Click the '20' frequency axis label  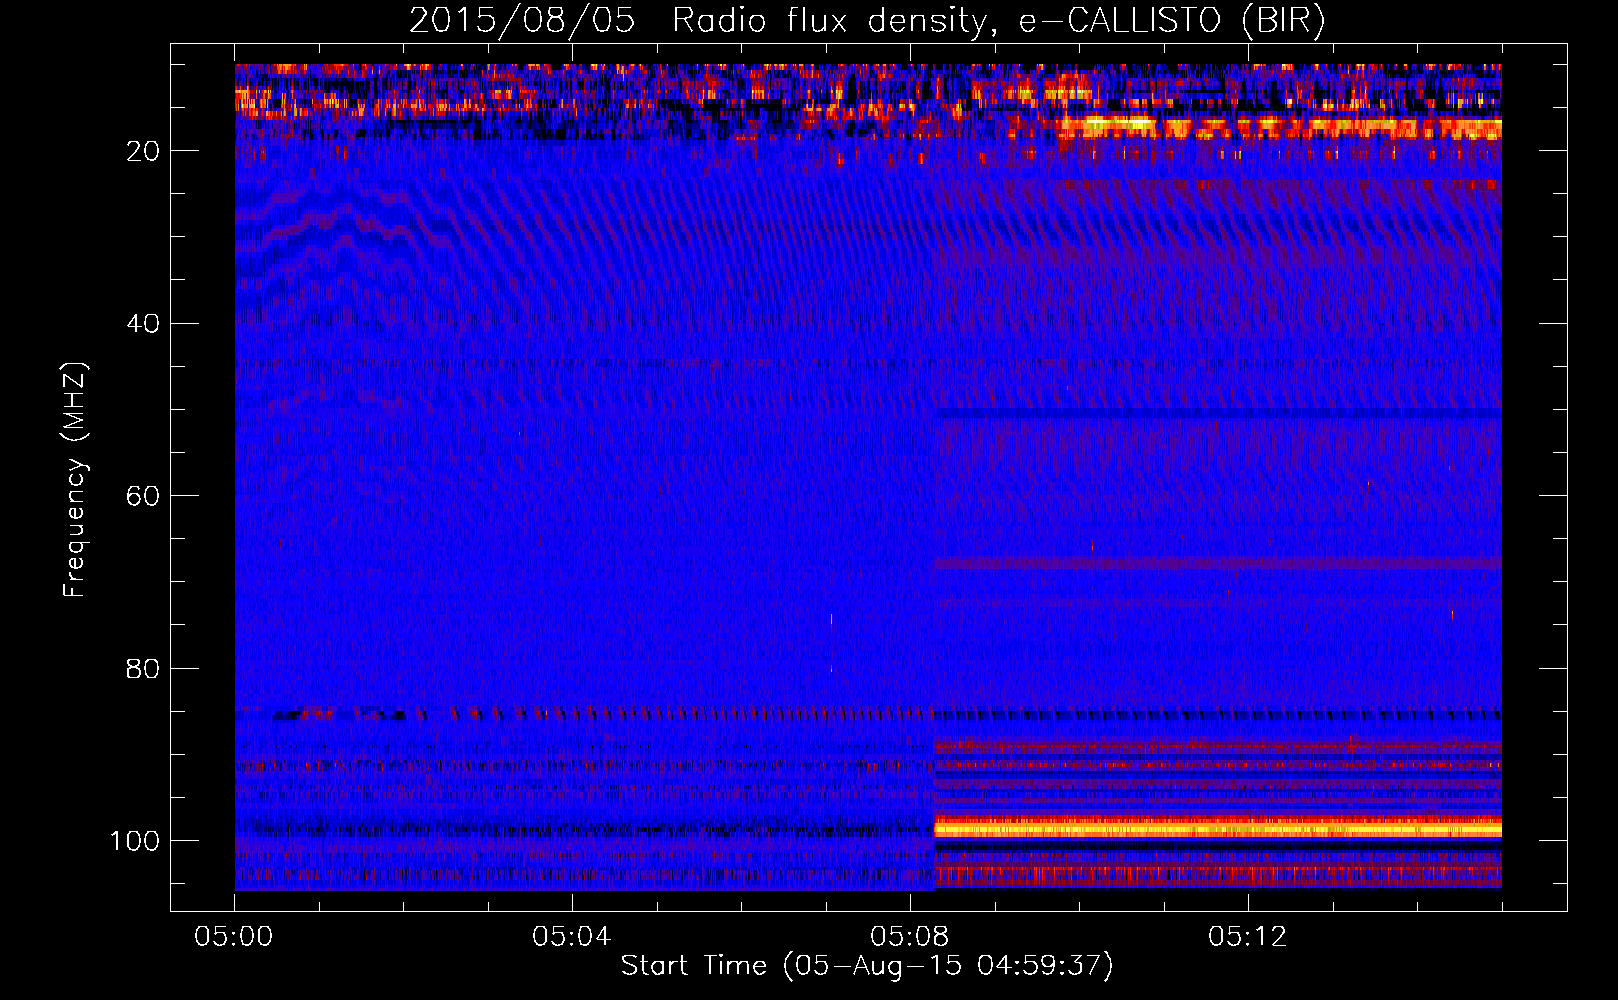coord(144,151)
